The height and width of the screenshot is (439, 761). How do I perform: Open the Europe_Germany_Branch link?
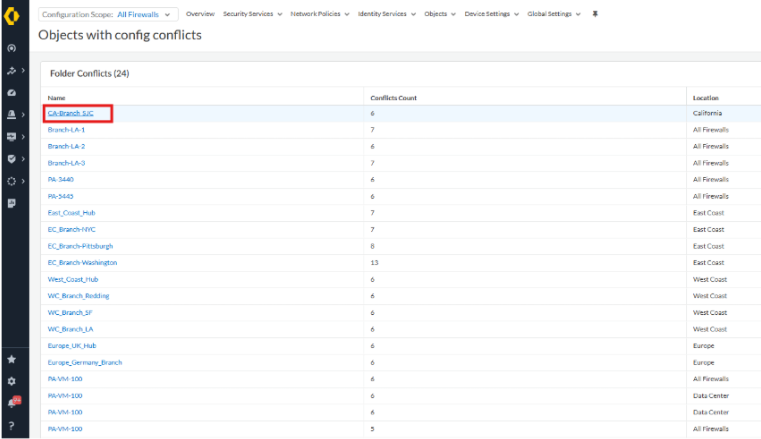coord(84,363)
